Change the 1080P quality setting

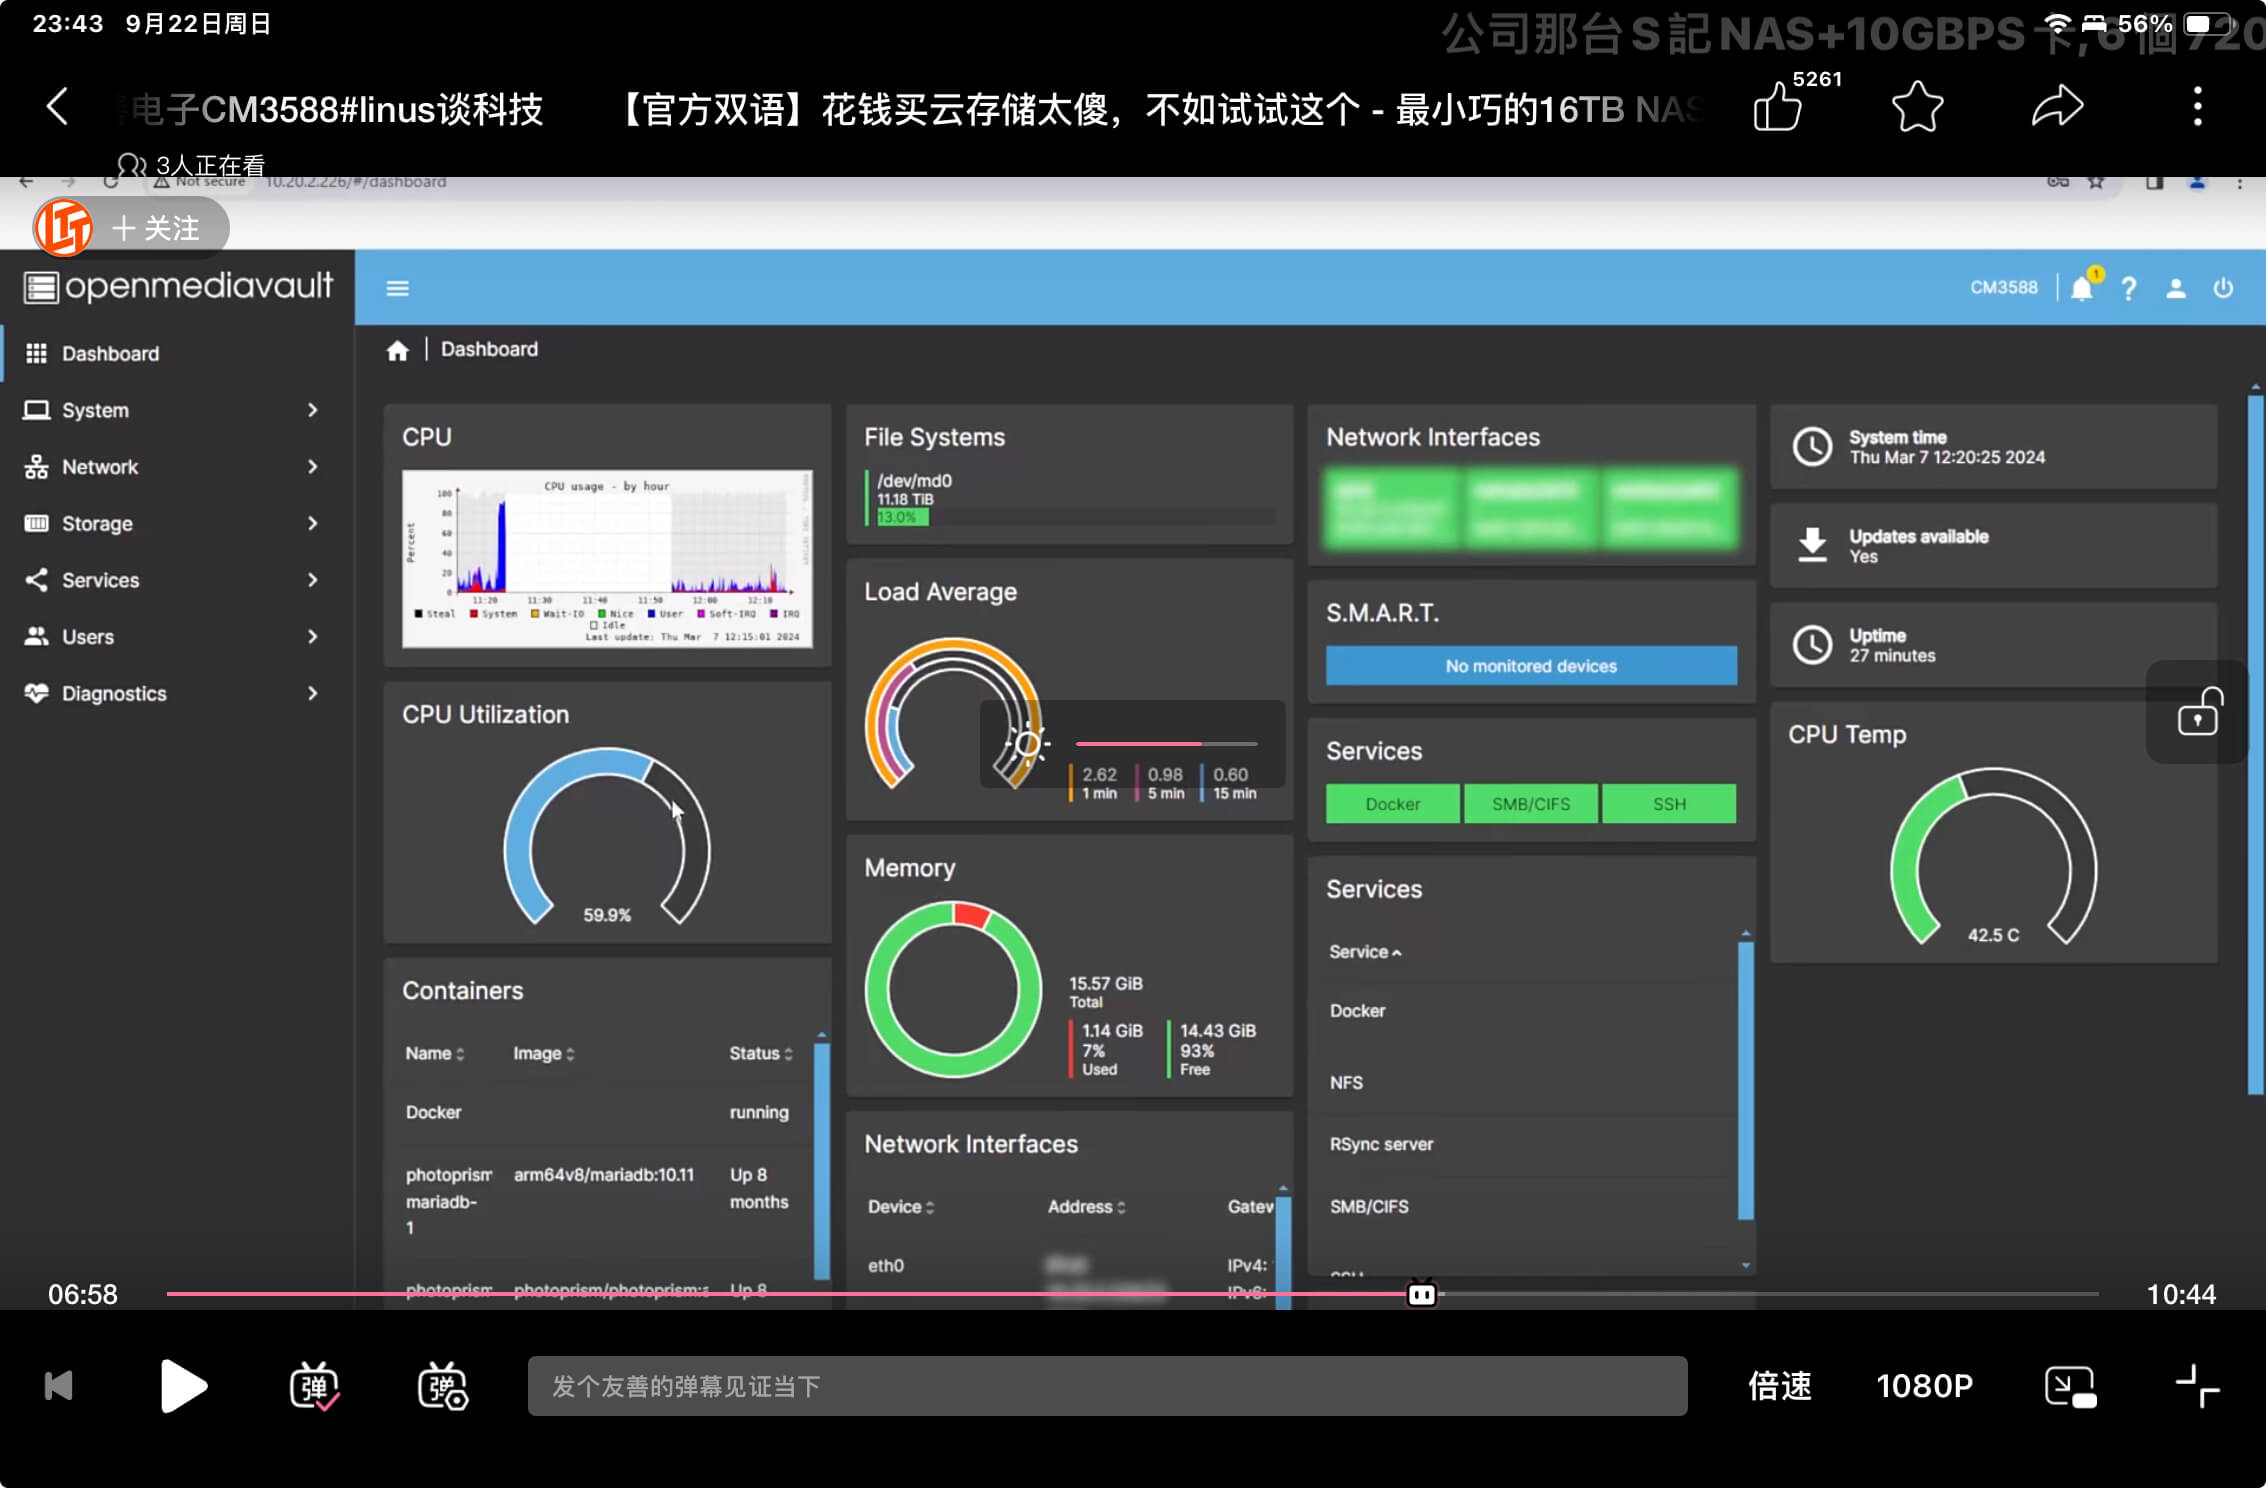pyautogui.click(x=1924, y=1386)
